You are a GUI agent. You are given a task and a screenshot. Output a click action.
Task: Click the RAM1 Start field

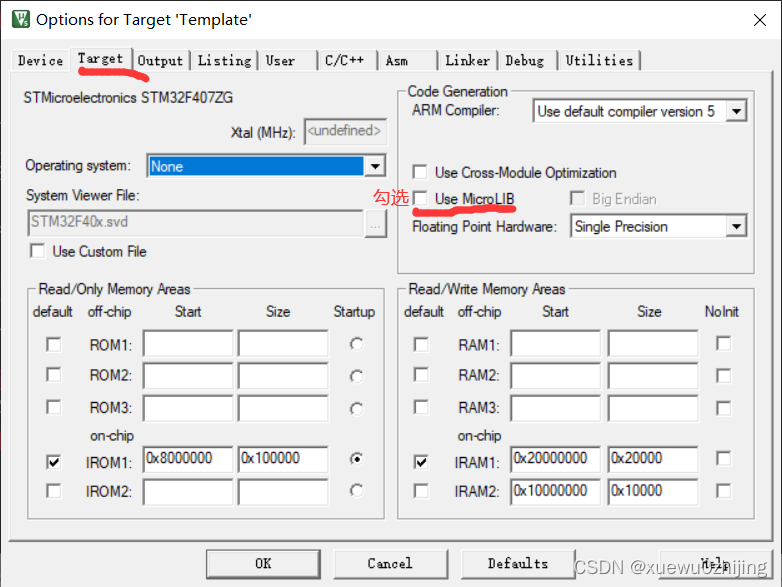click(555, 343)
